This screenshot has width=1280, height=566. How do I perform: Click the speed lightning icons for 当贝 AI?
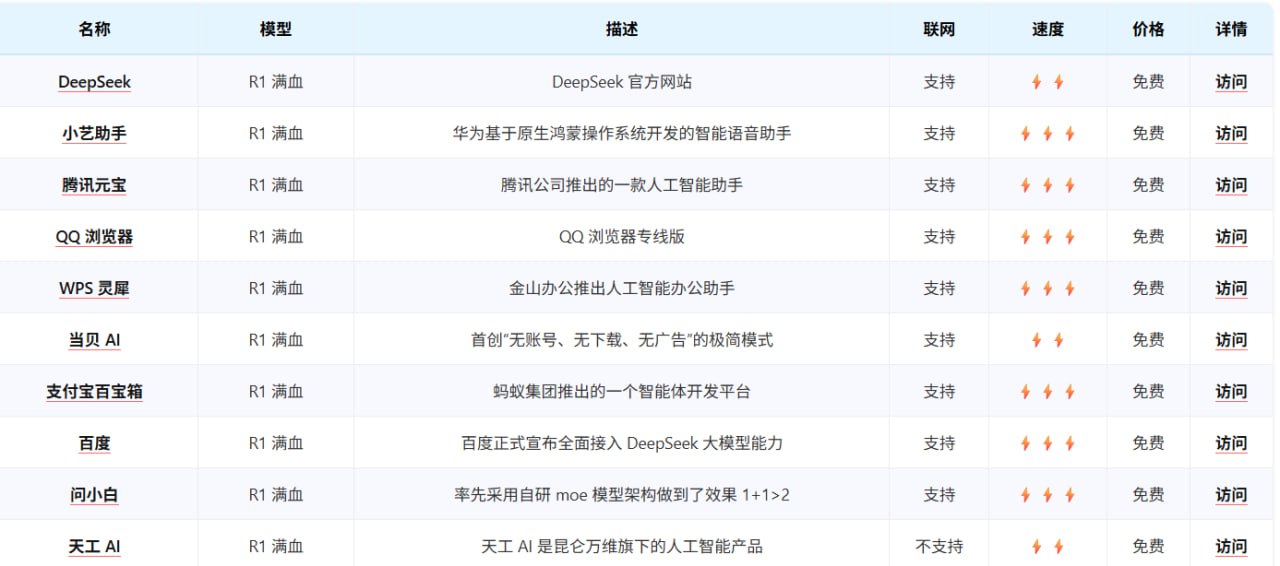pos(1047,340)
